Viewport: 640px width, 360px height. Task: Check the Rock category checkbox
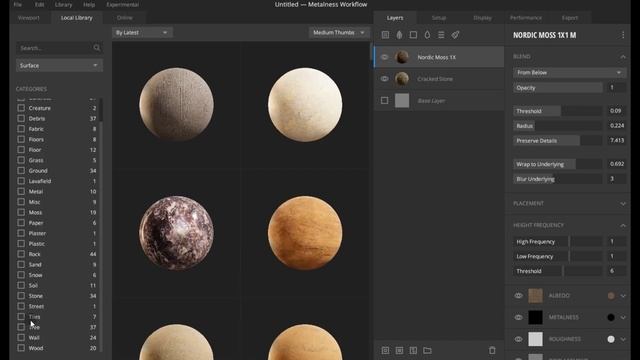tap(21, 254)
